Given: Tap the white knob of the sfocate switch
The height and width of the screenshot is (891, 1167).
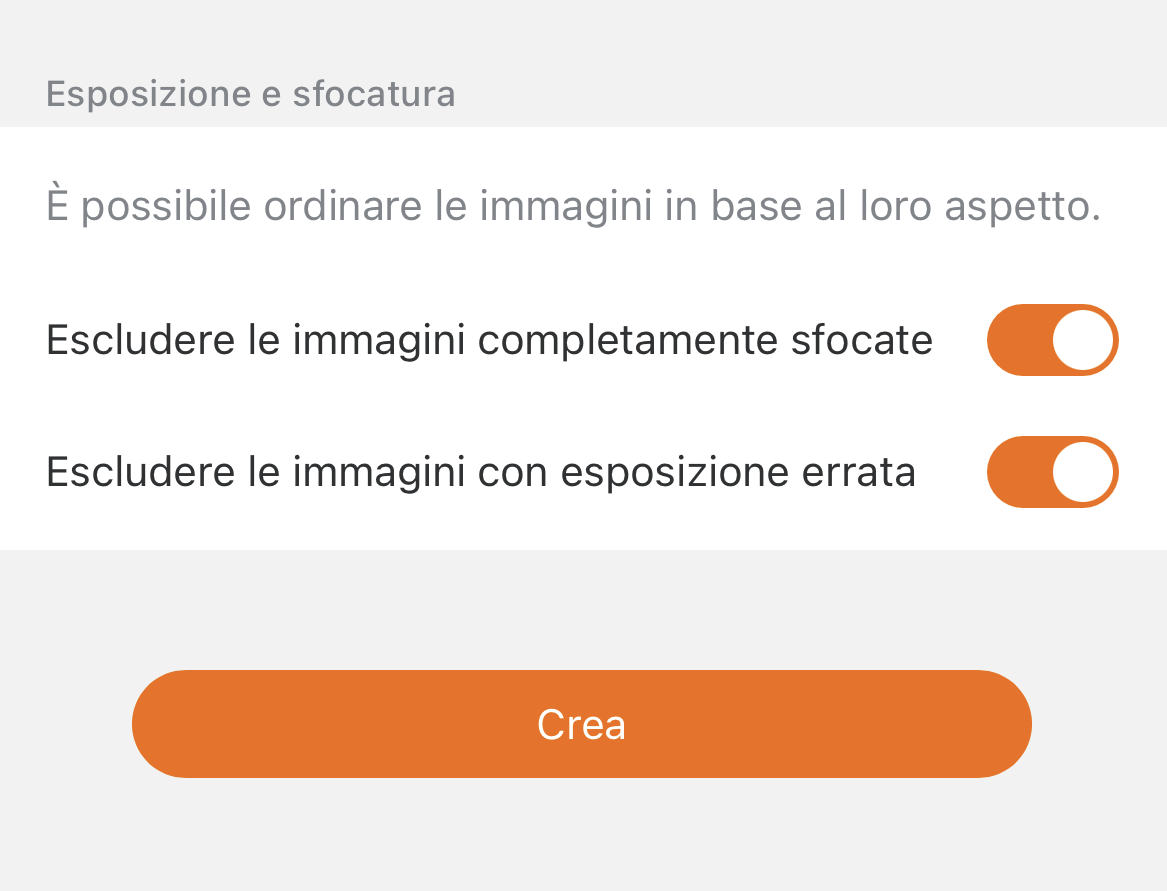Looking at the screenshot, I should [x=1083, y=340].
